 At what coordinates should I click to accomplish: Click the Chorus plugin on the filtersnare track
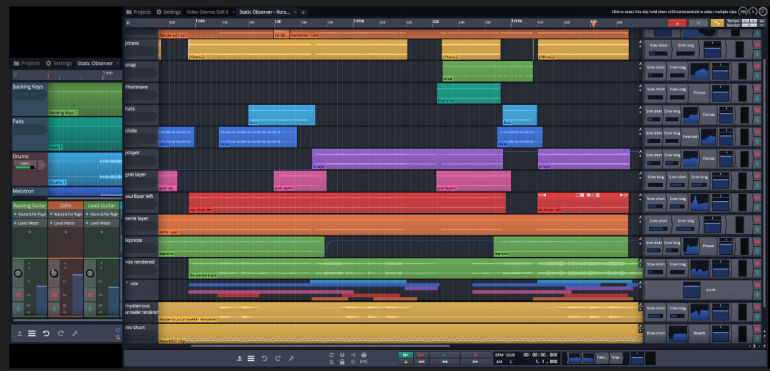699,92
